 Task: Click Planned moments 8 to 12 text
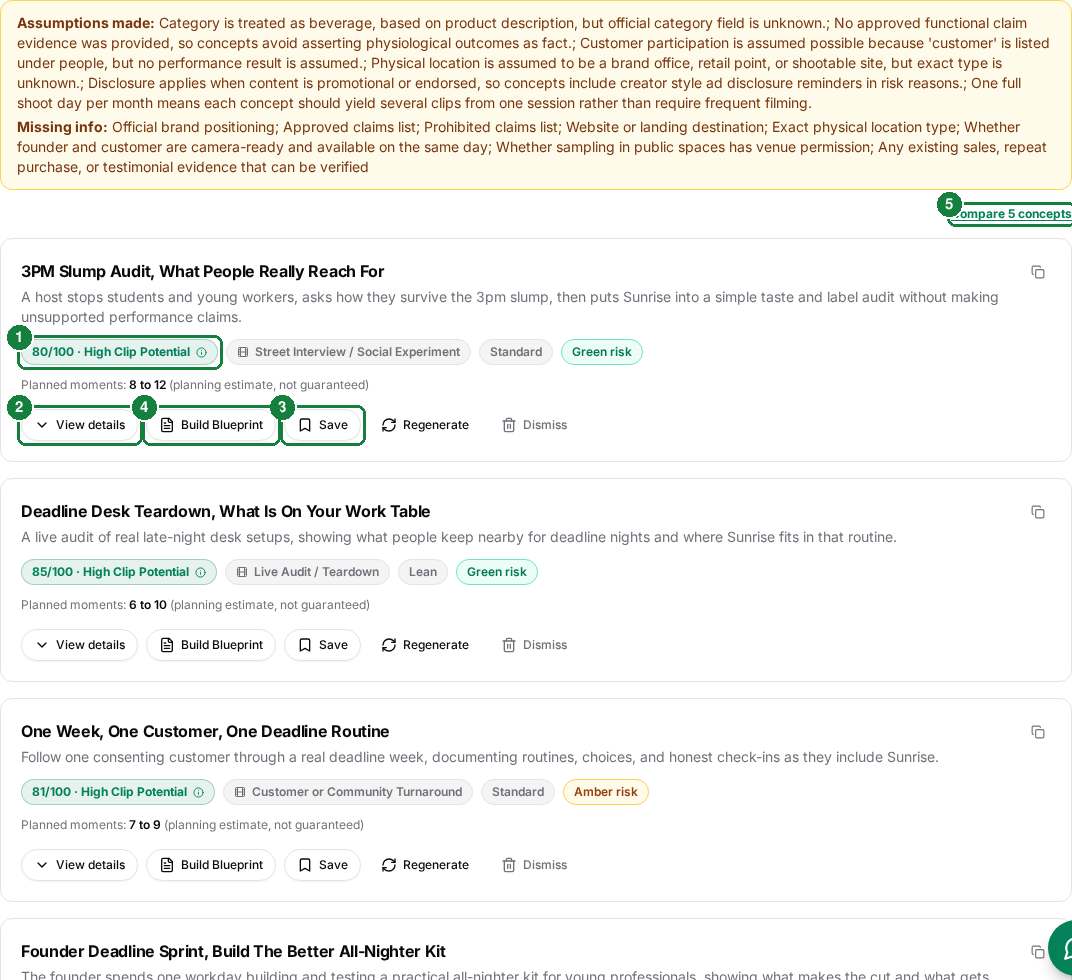pos(195,385)
